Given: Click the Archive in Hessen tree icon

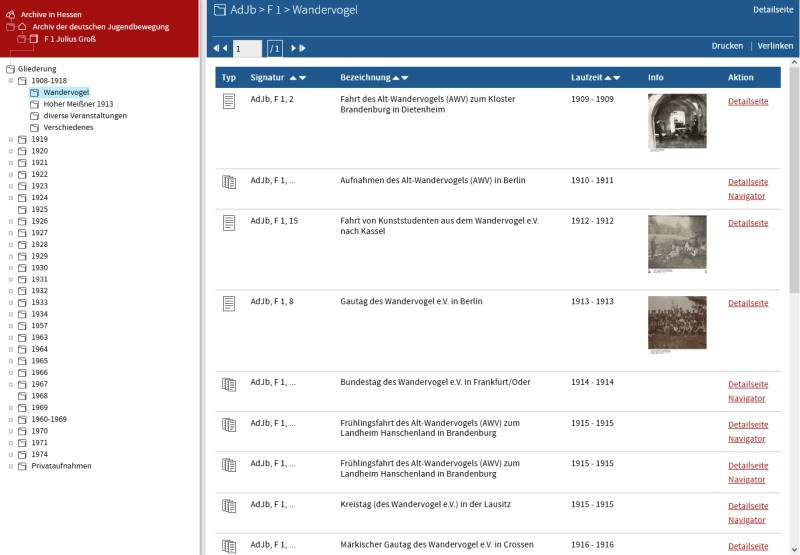Looking at the screenshot, I should [10, 16].
